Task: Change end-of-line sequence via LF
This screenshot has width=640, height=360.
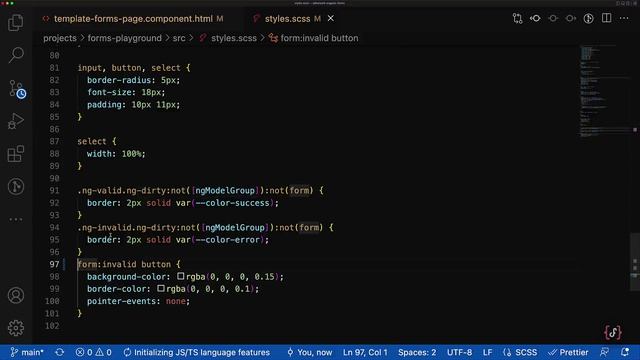Action: [x=487, y=352]
